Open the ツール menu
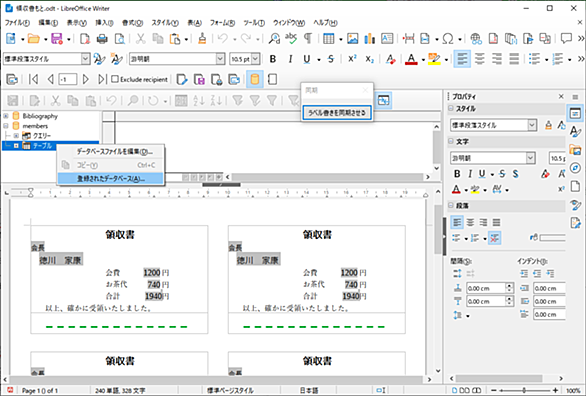The image size is (586, 396). [x=254, y=23]
